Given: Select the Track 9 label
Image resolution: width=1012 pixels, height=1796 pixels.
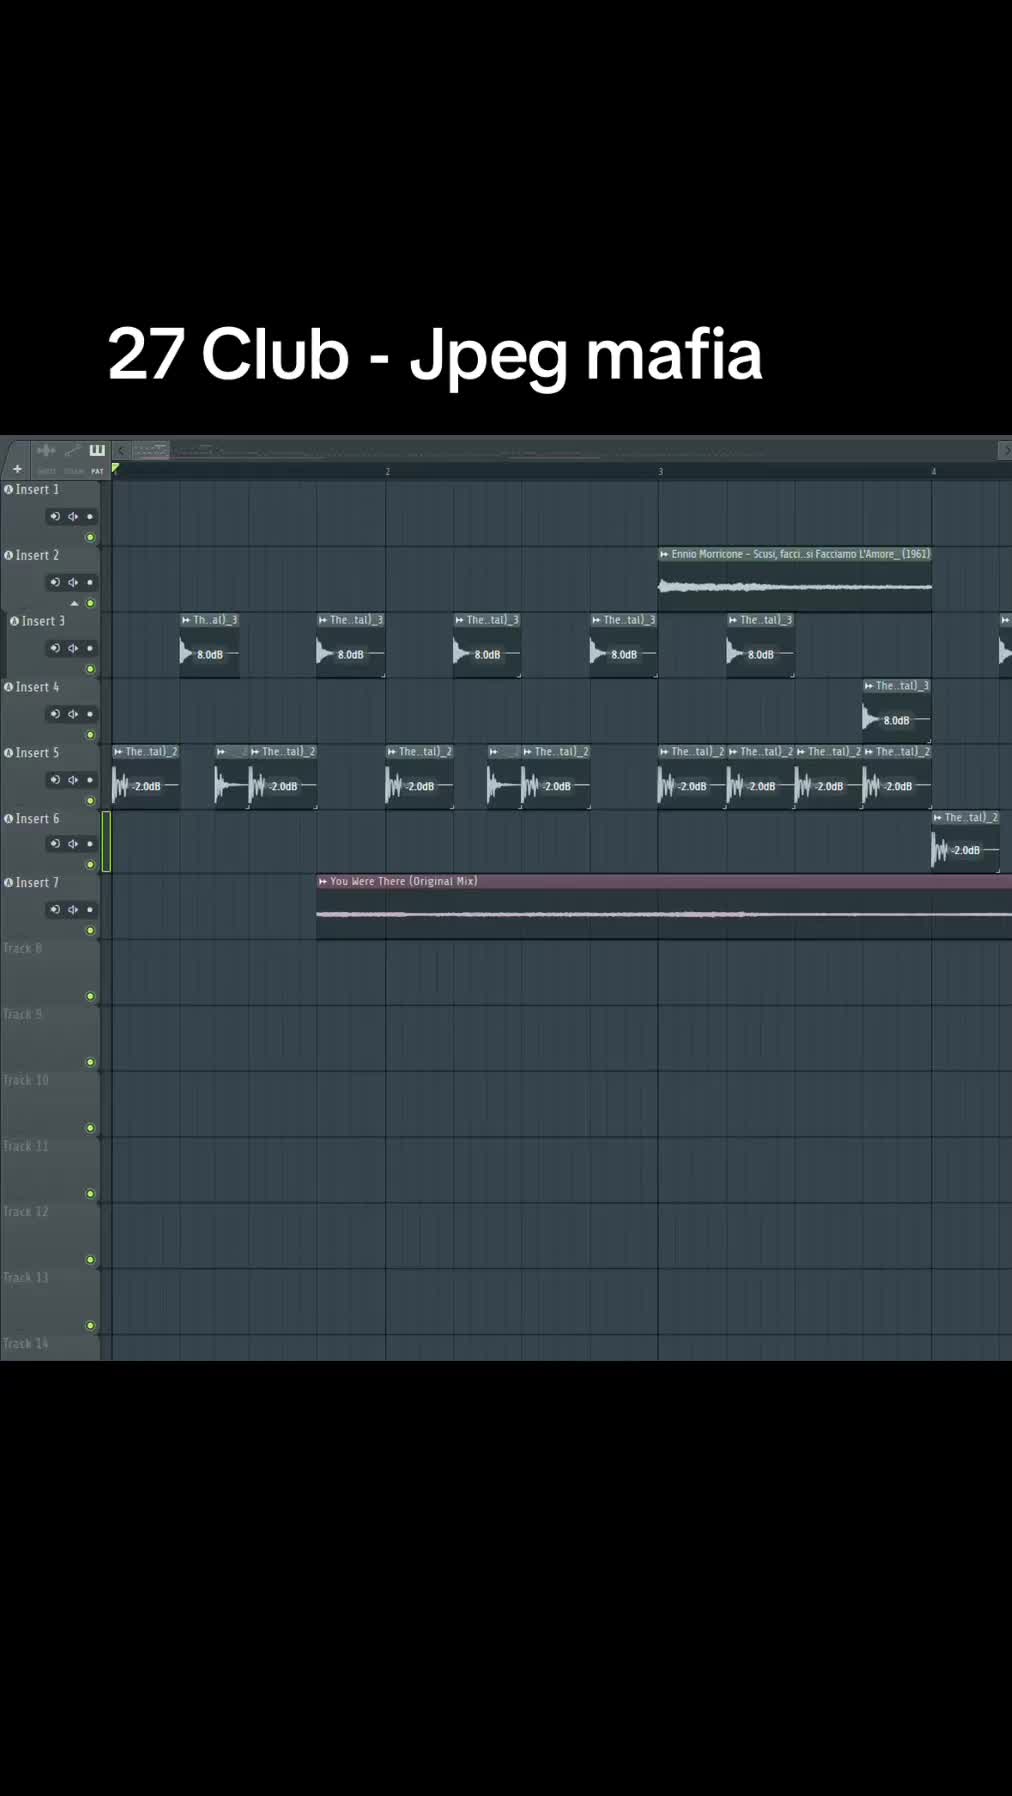Looking at the screenshot, I should [x=23, y=1014].
